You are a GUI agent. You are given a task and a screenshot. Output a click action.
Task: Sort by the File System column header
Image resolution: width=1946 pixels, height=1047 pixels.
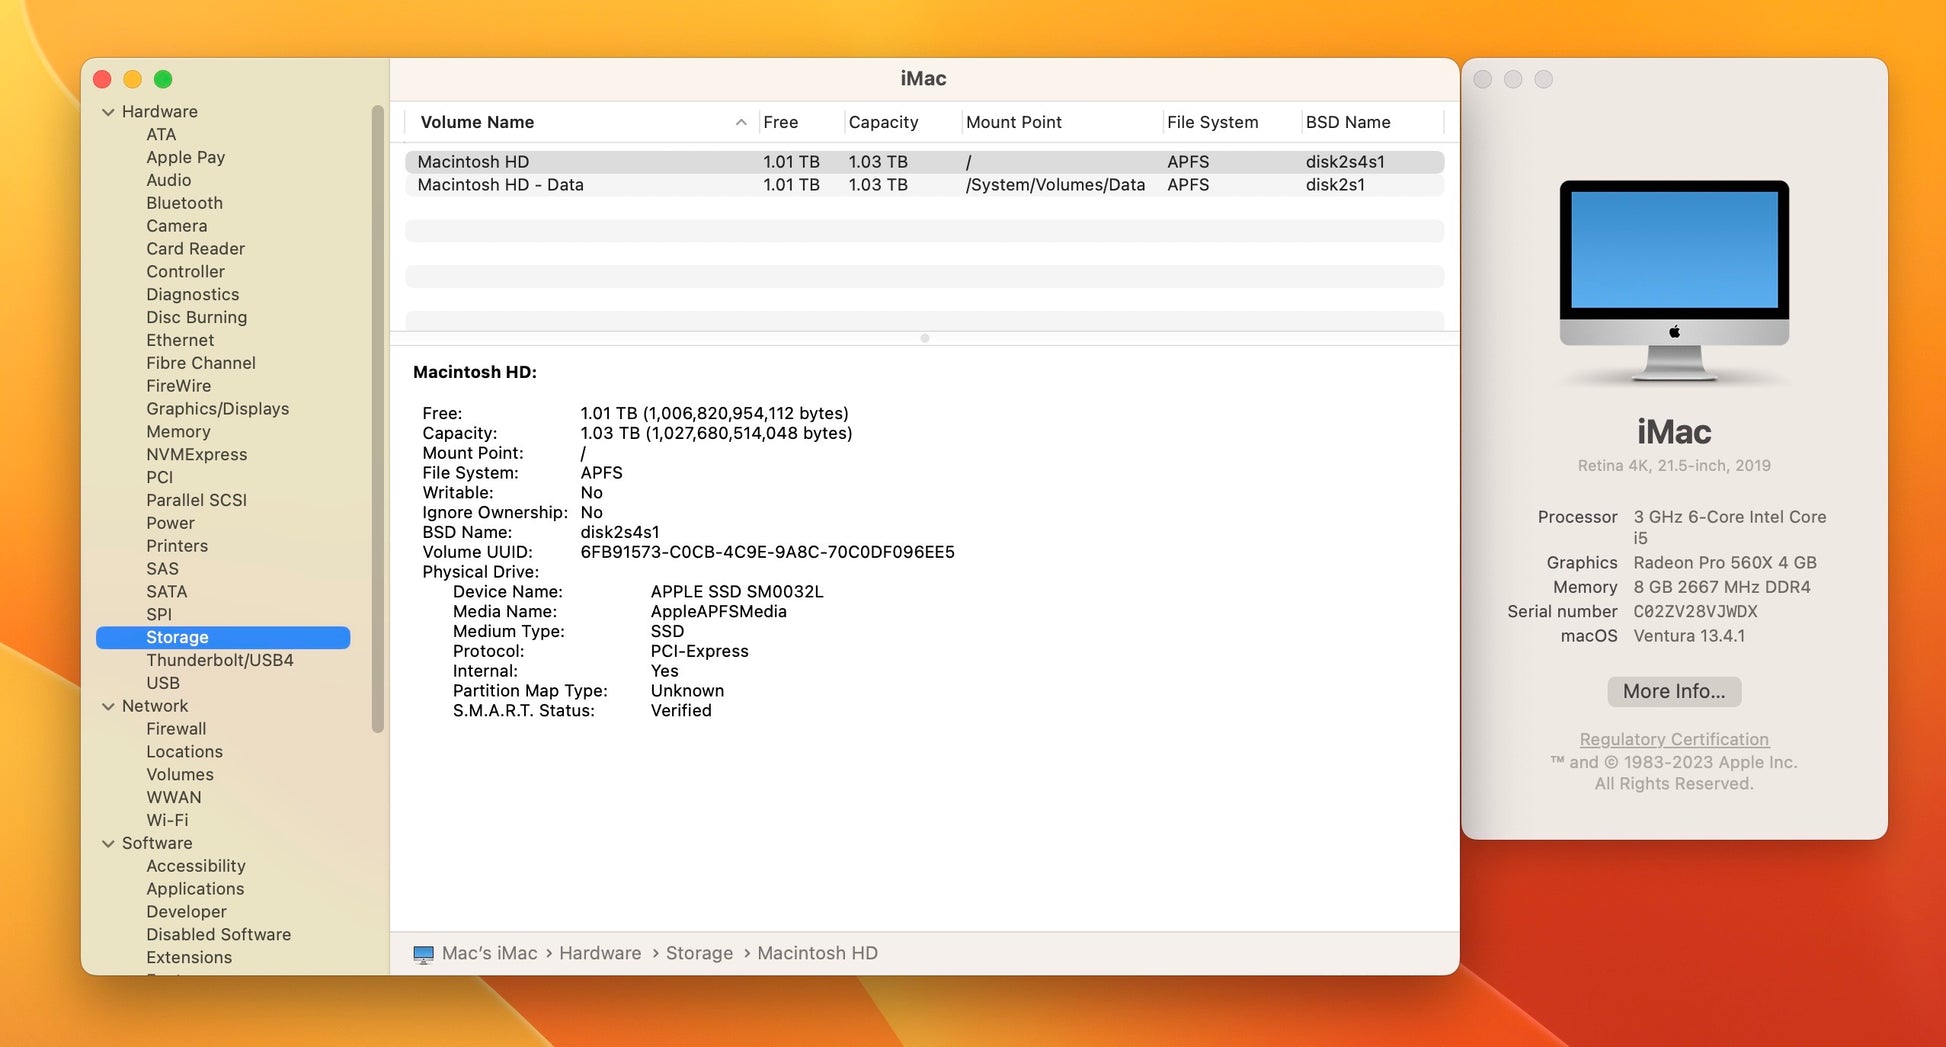pyautogui.click(x=1212, y=122)
